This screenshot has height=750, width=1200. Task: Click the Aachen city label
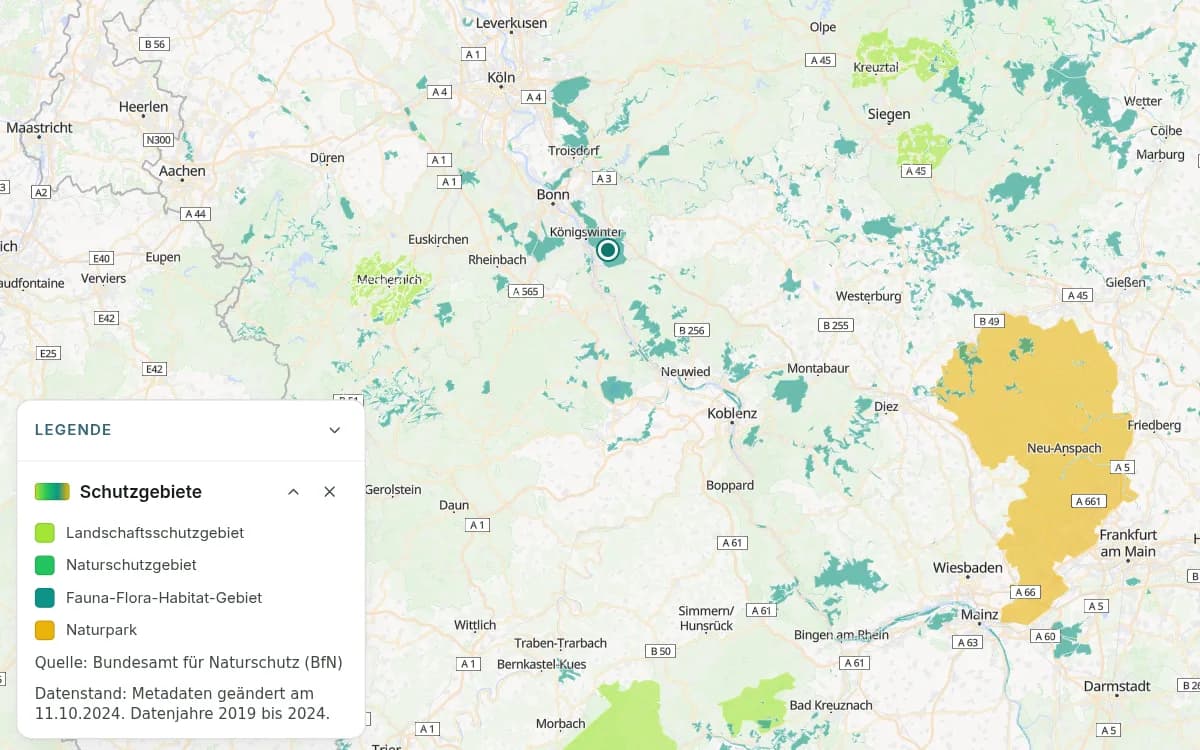tap(182, 171)
